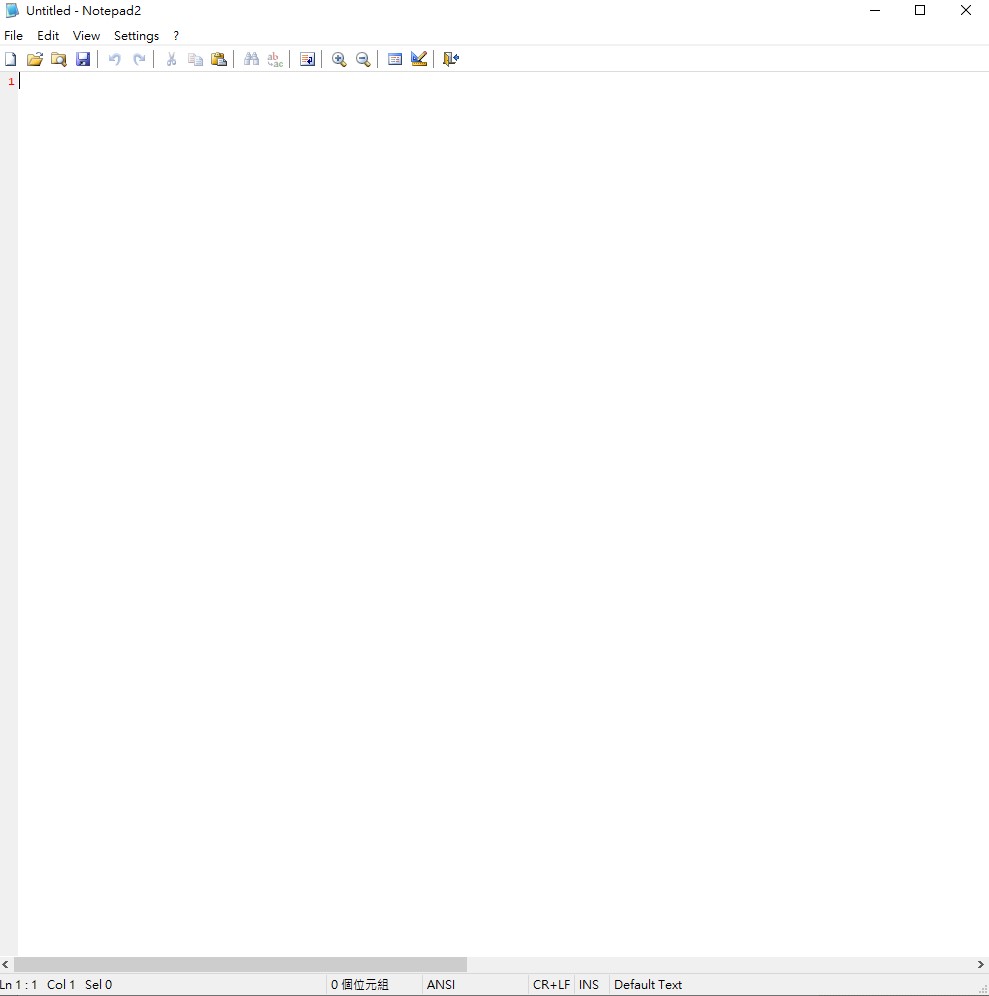The height and width of the screenshot is (996, 989).
Task: Maximize the Notepad2 window
Action: pyautogui.click(x=920, y=10)
